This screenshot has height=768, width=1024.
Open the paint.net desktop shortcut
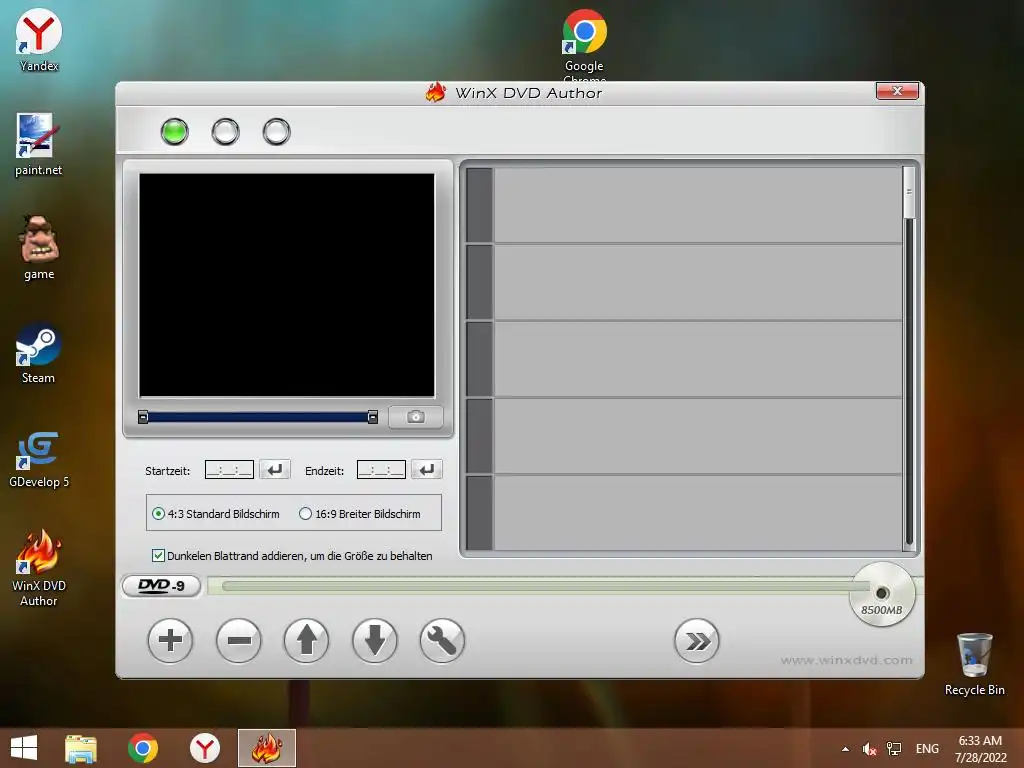point(39,144)
